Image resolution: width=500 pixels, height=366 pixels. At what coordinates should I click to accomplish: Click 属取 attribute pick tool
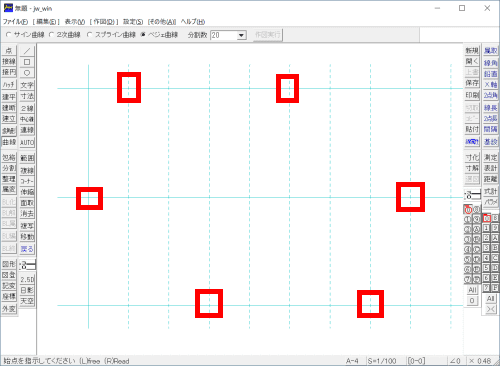(490, 51)
